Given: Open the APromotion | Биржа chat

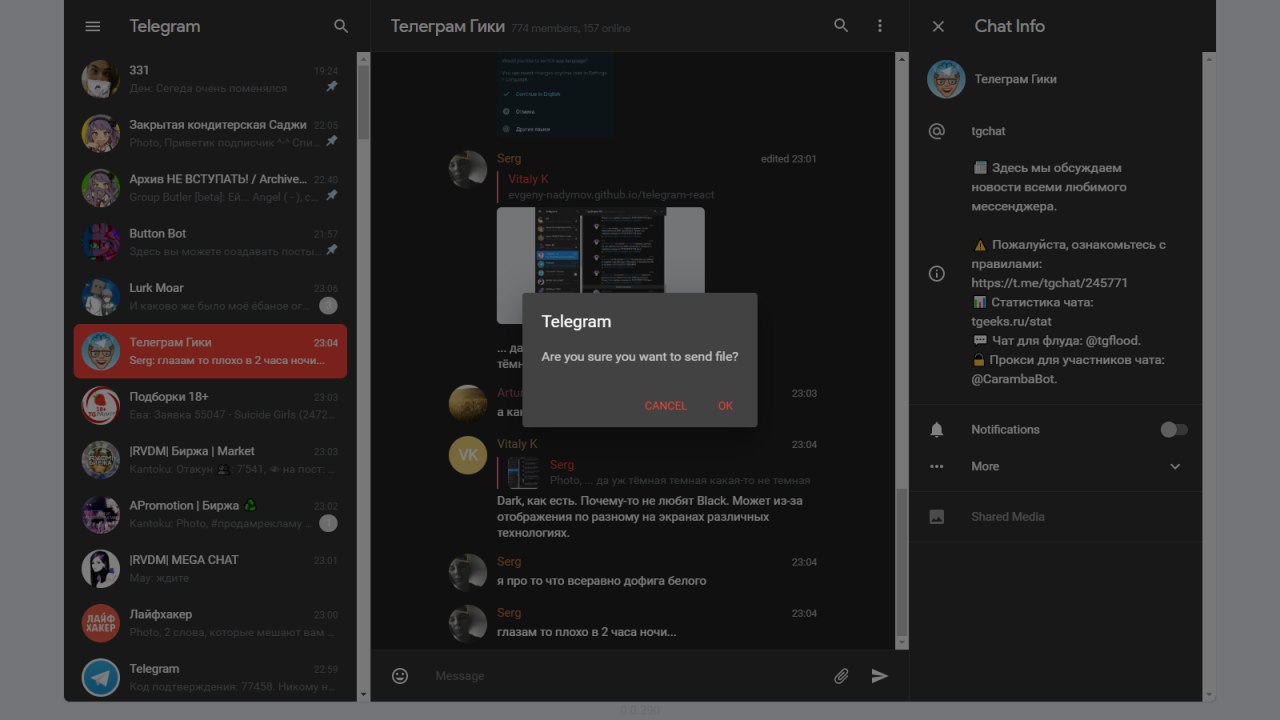Looking at the screenshot, I should (x=210, y=514).
